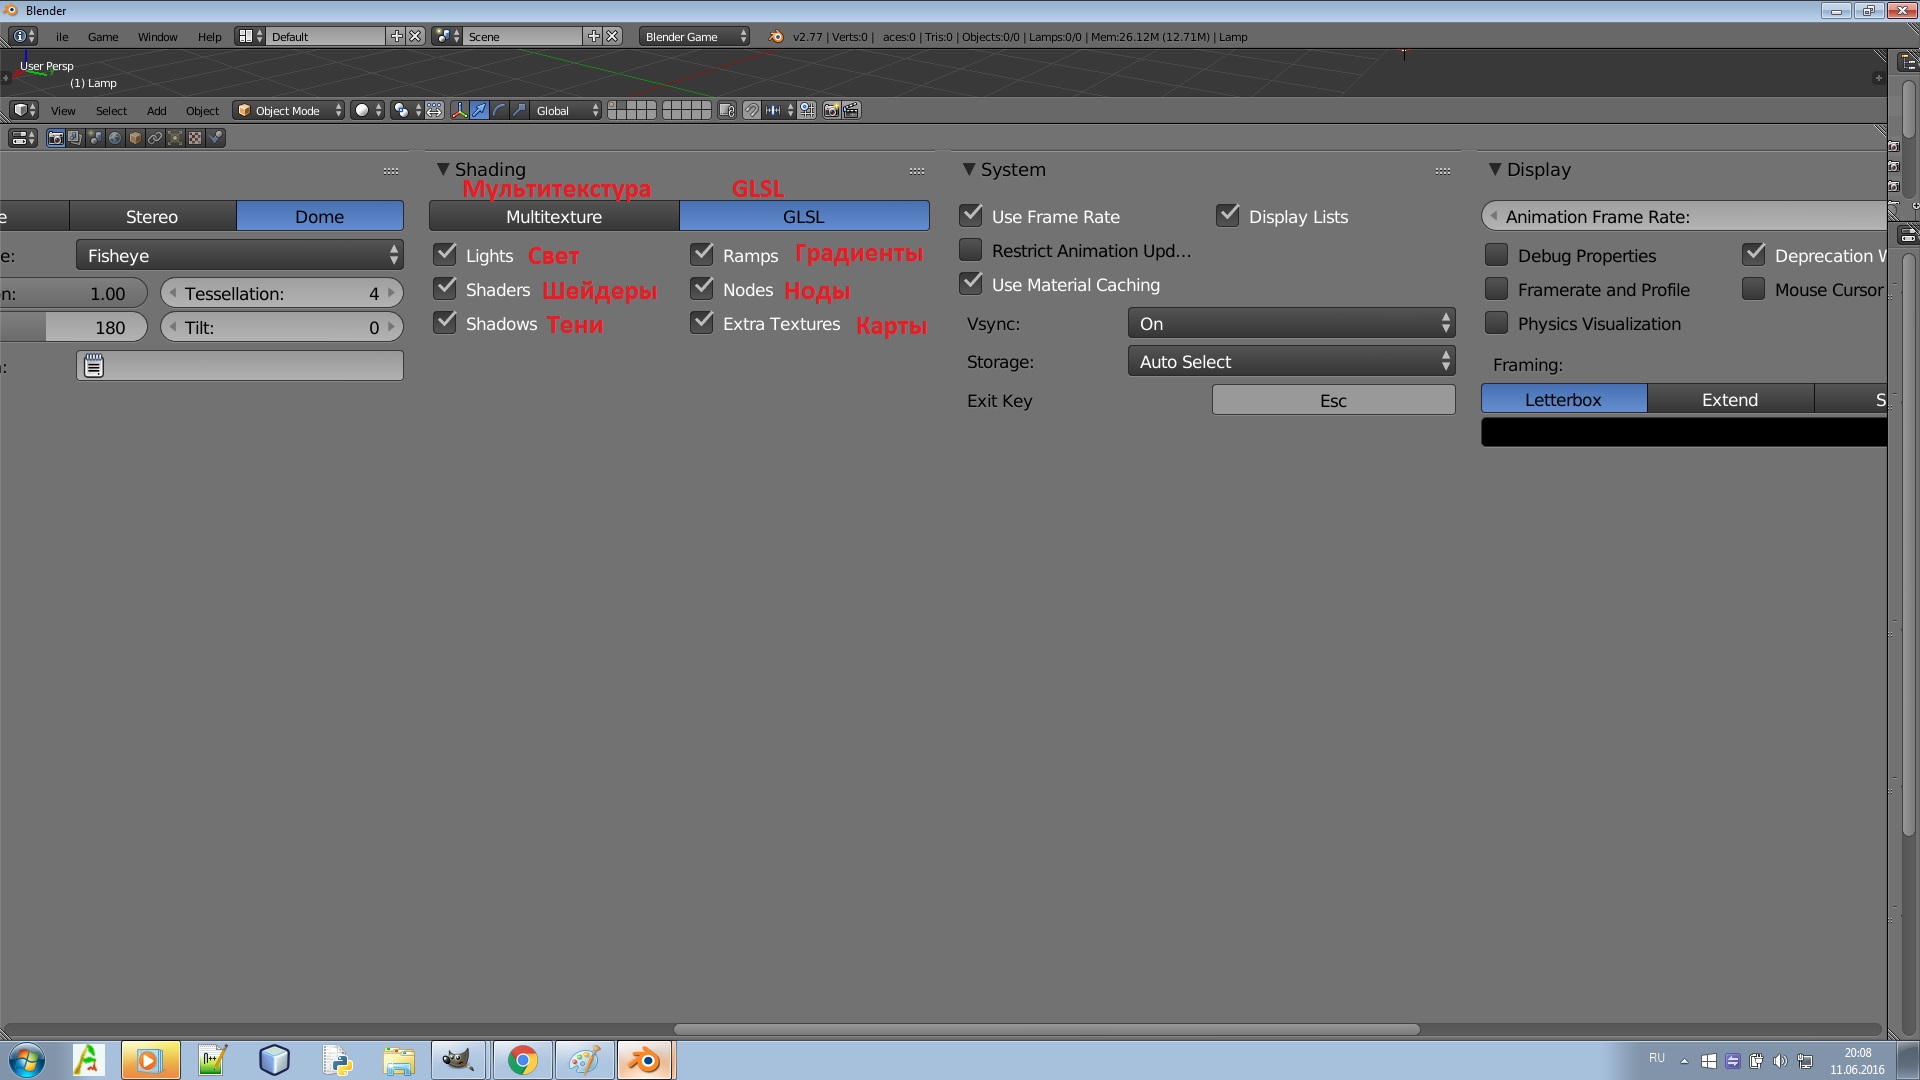Image resolution: width=1920 pixels, height=1080 pixels.
Task: Click the scene browse icon
Action: [x=447, y=36]
